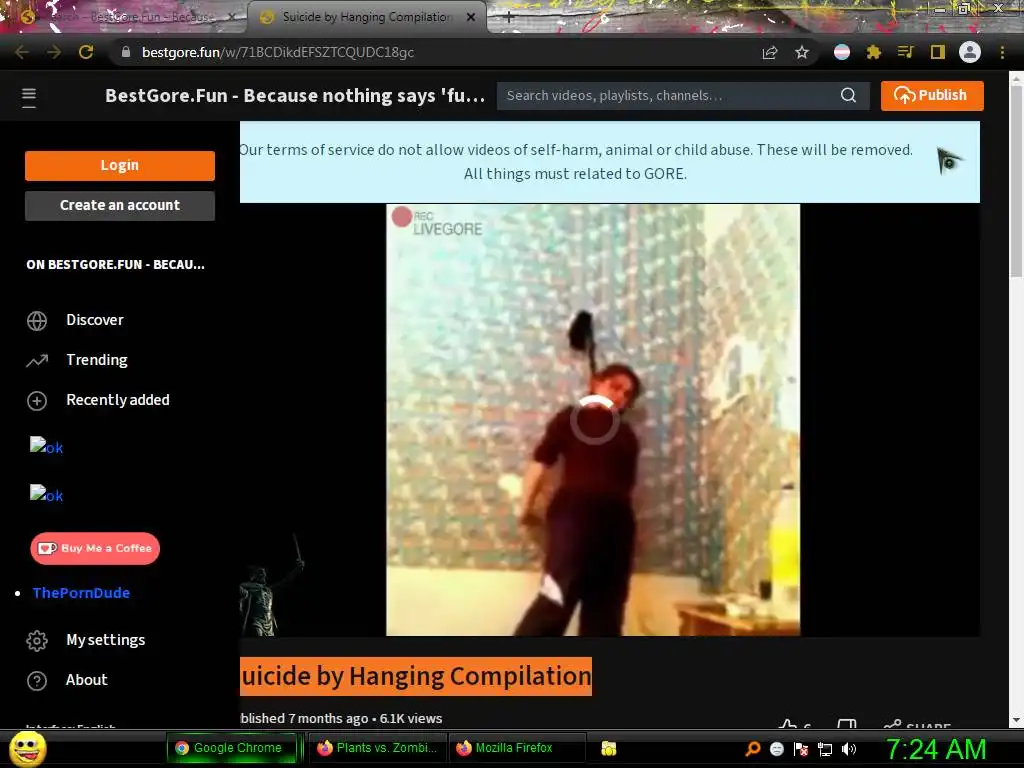
Task: Click the first broken 'ok' image link
Action: point(46,447)
